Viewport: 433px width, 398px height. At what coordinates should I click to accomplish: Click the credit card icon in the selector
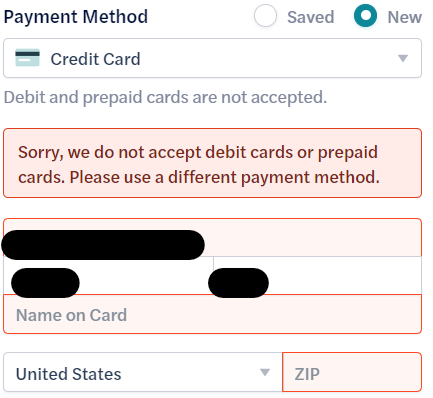27,58
